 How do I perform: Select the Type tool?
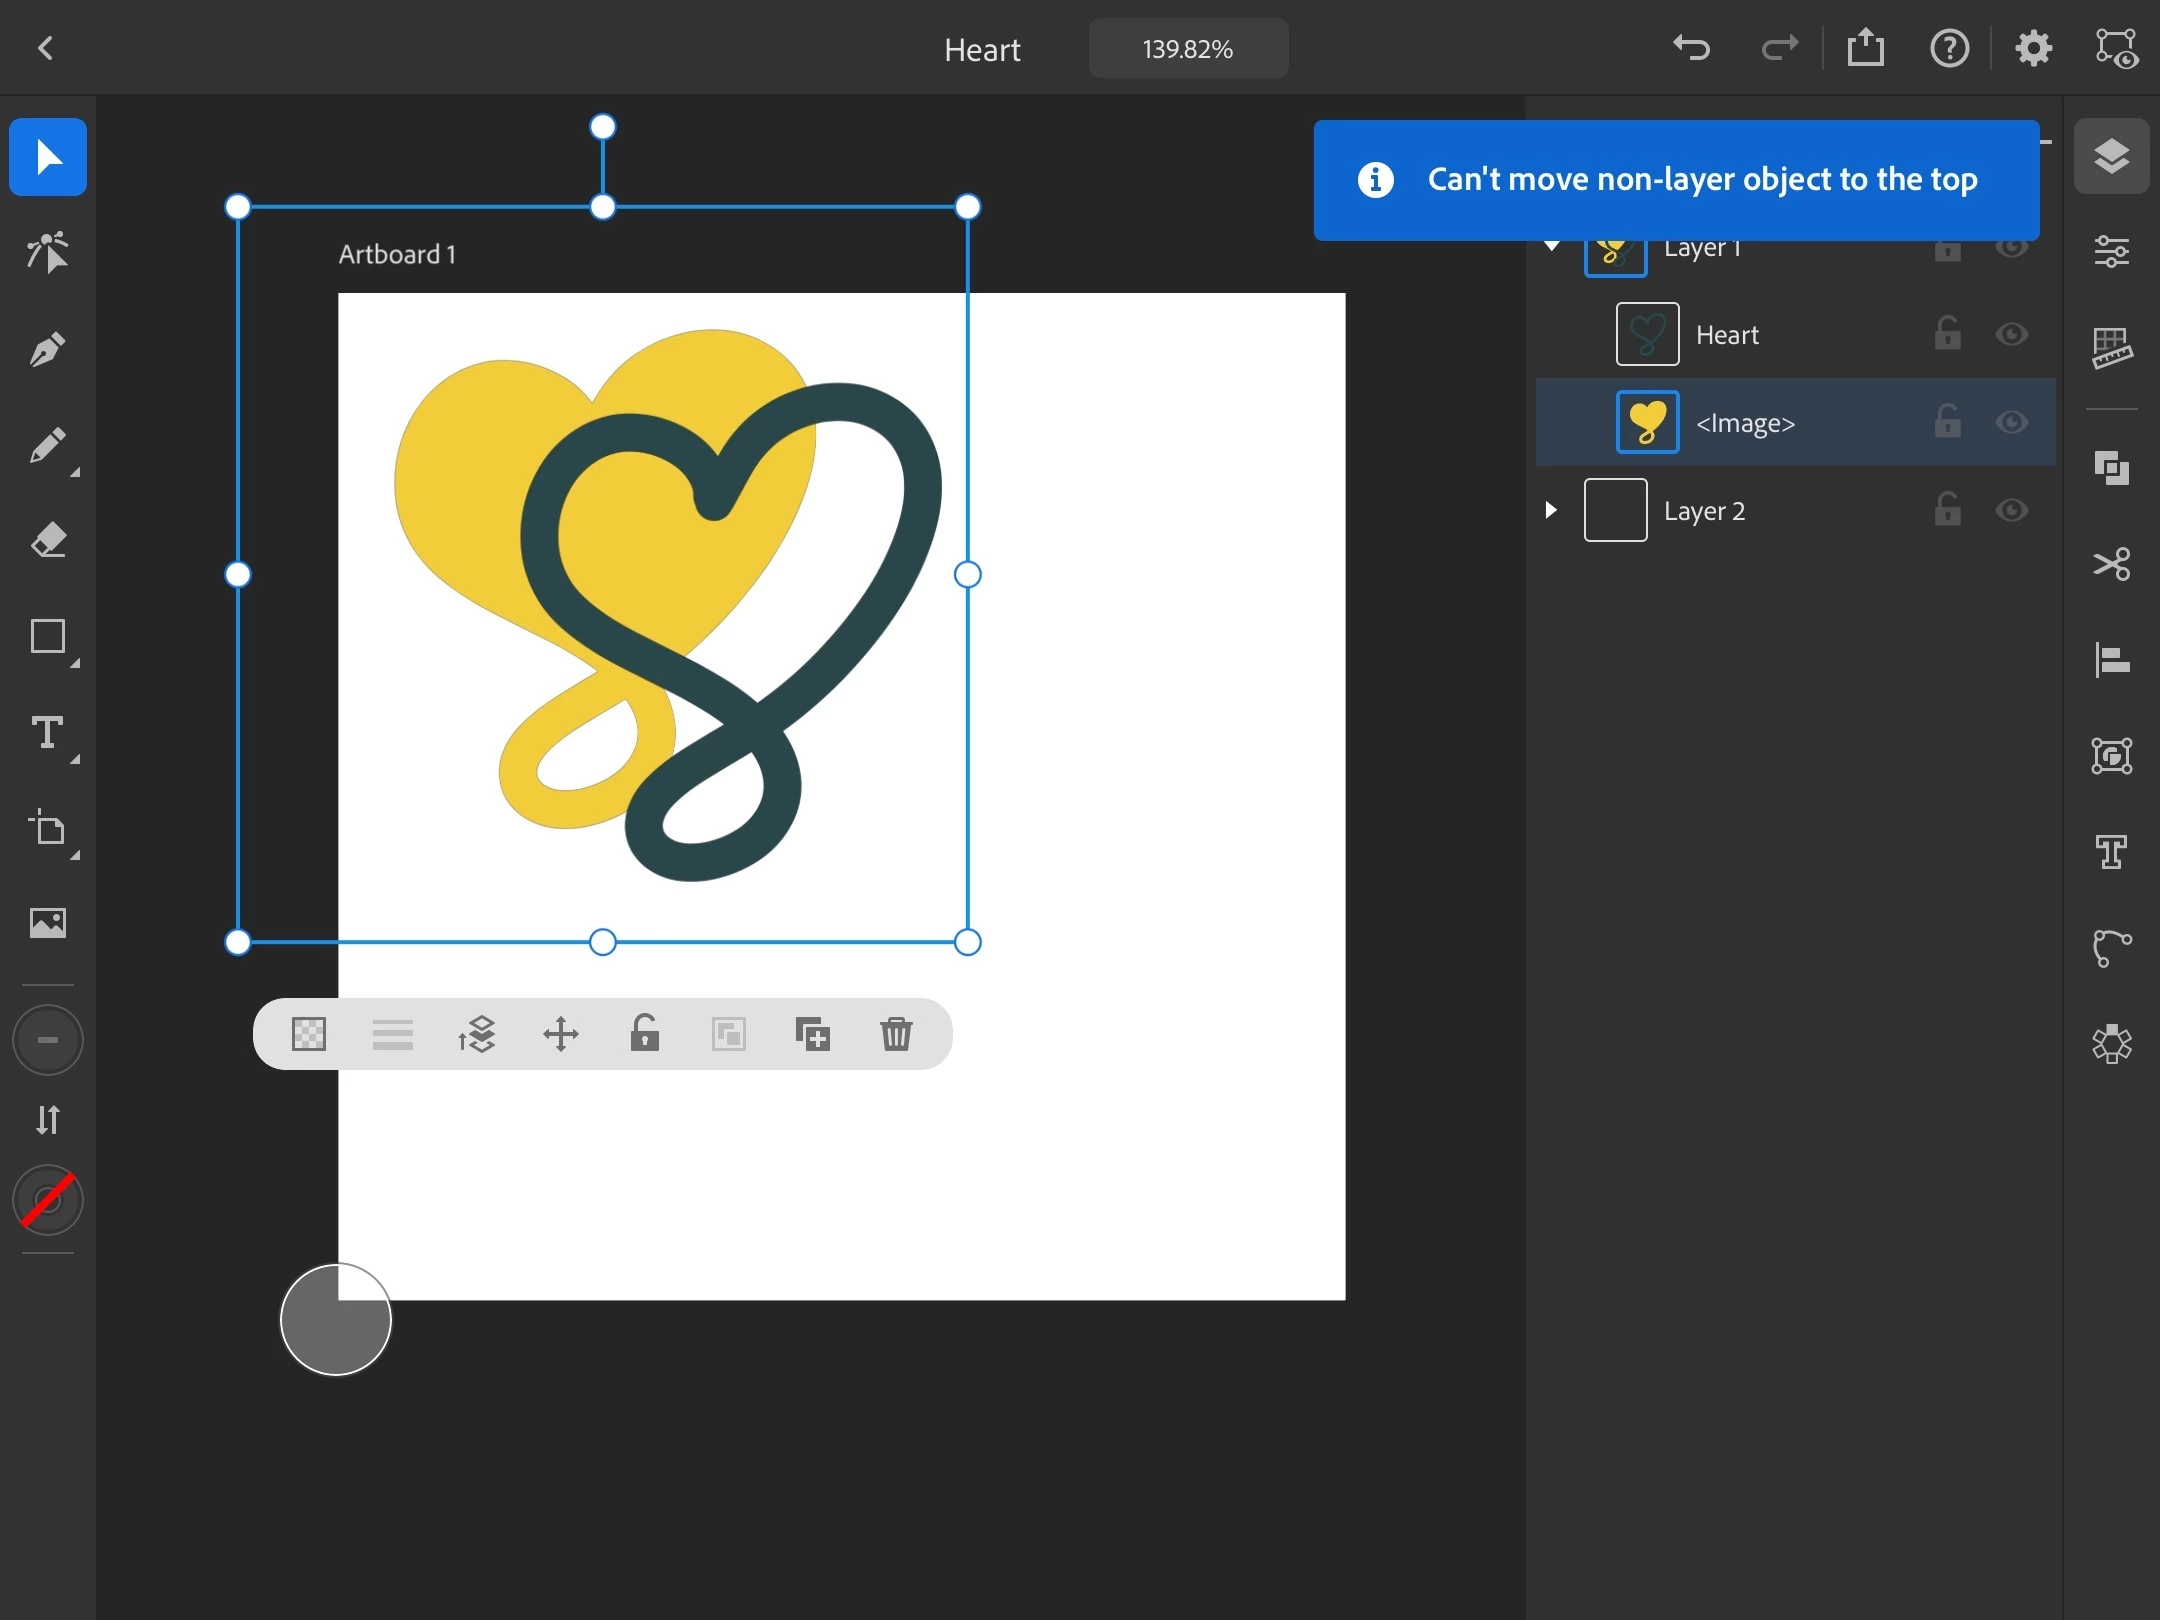click(x=47, y=733)
